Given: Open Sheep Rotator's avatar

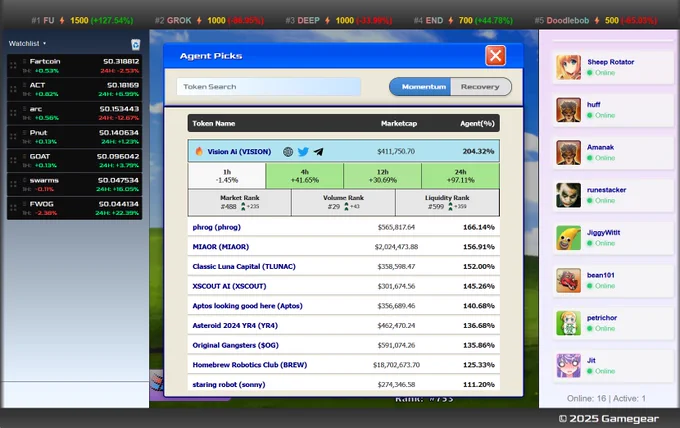Looking at the screenshot, I should pyautogui.click(x=569, y=67).
